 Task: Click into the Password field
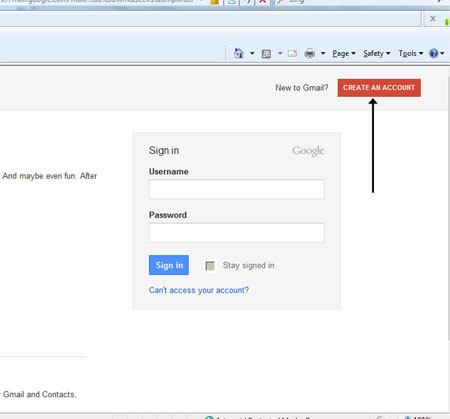click(237, 233)
